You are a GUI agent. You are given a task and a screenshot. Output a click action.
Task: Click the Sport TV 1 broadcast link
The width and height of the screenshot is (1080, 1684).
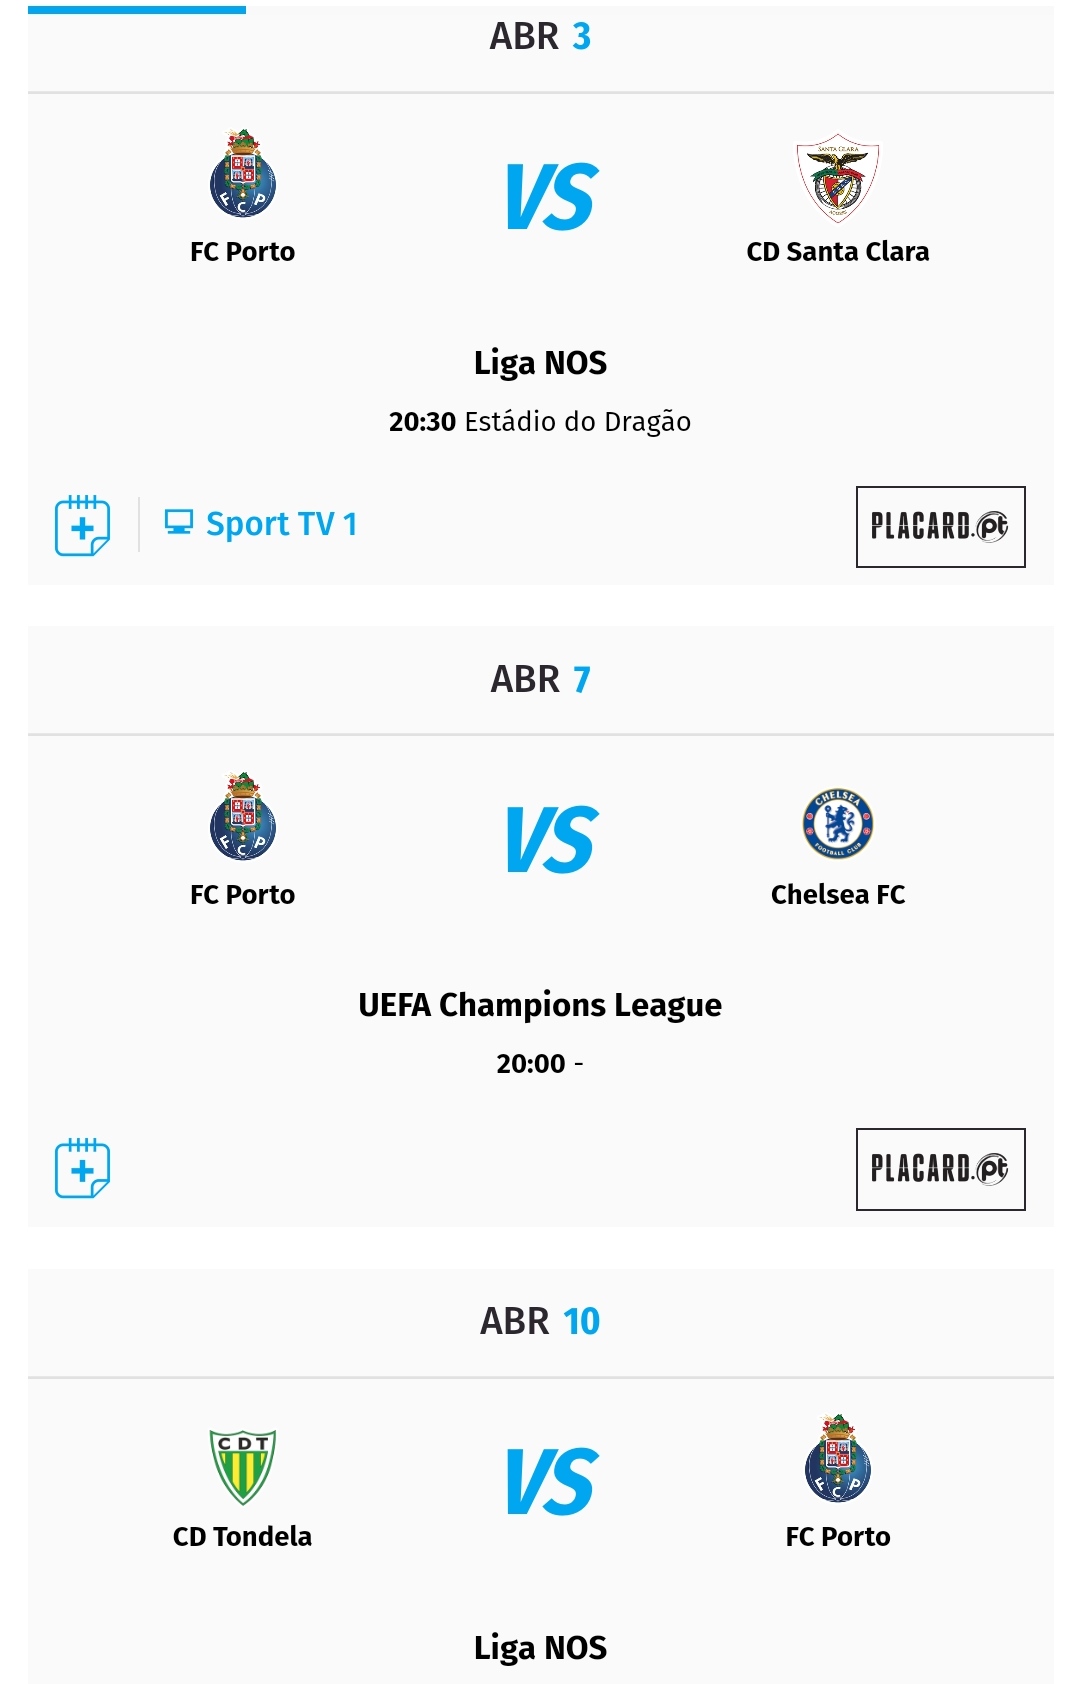click(281, 524)
